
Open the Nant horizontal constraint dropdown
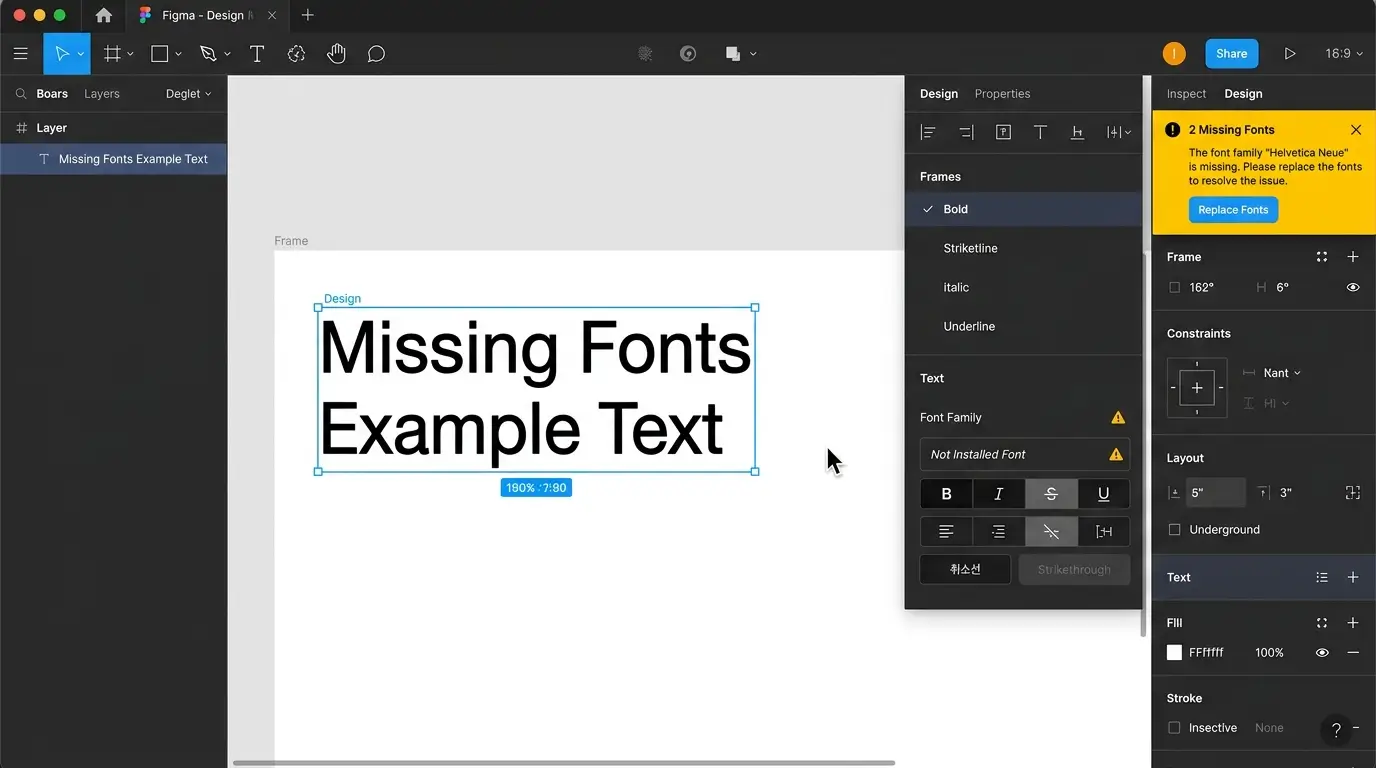click(1282, 373)
